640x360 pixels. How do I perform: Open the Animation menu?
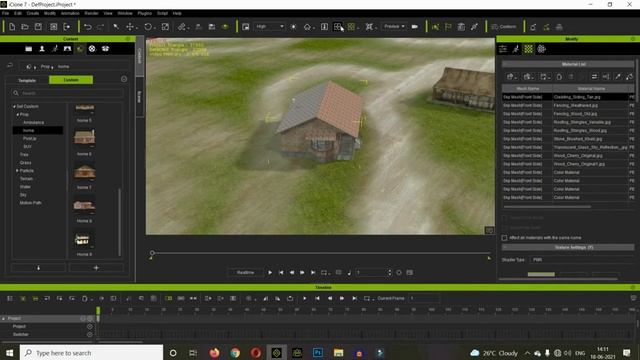point(70,13)
